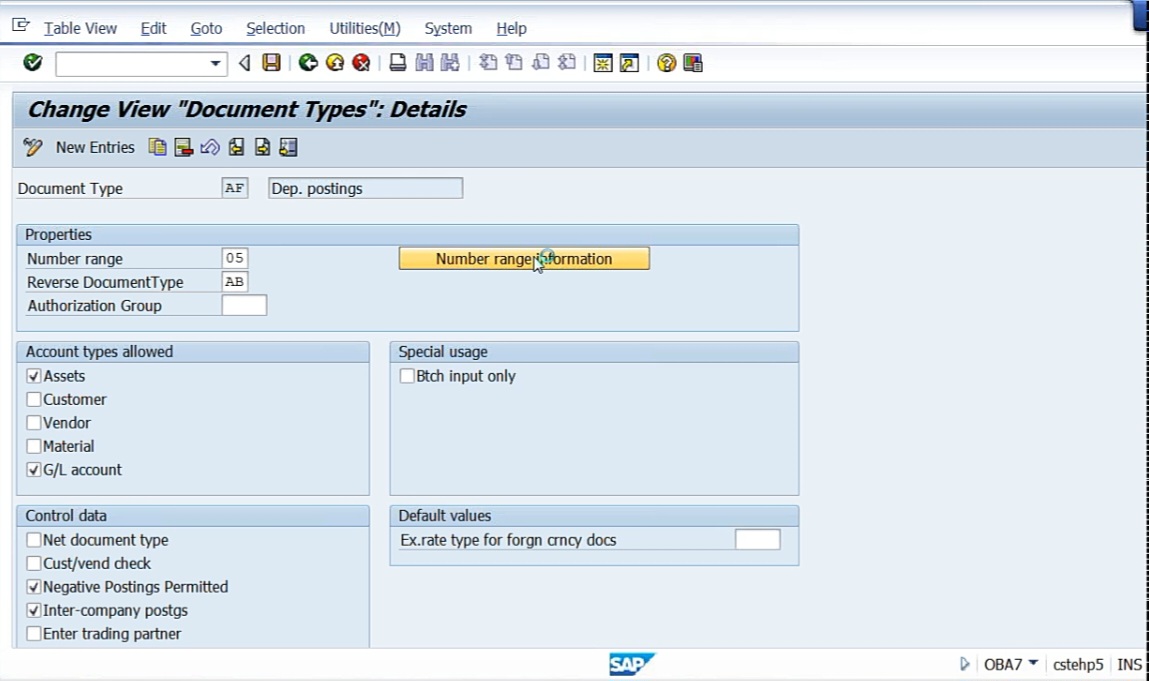Cancel with the red X icon
This screenshot has width=1149, height=681.
pos(361,63)
